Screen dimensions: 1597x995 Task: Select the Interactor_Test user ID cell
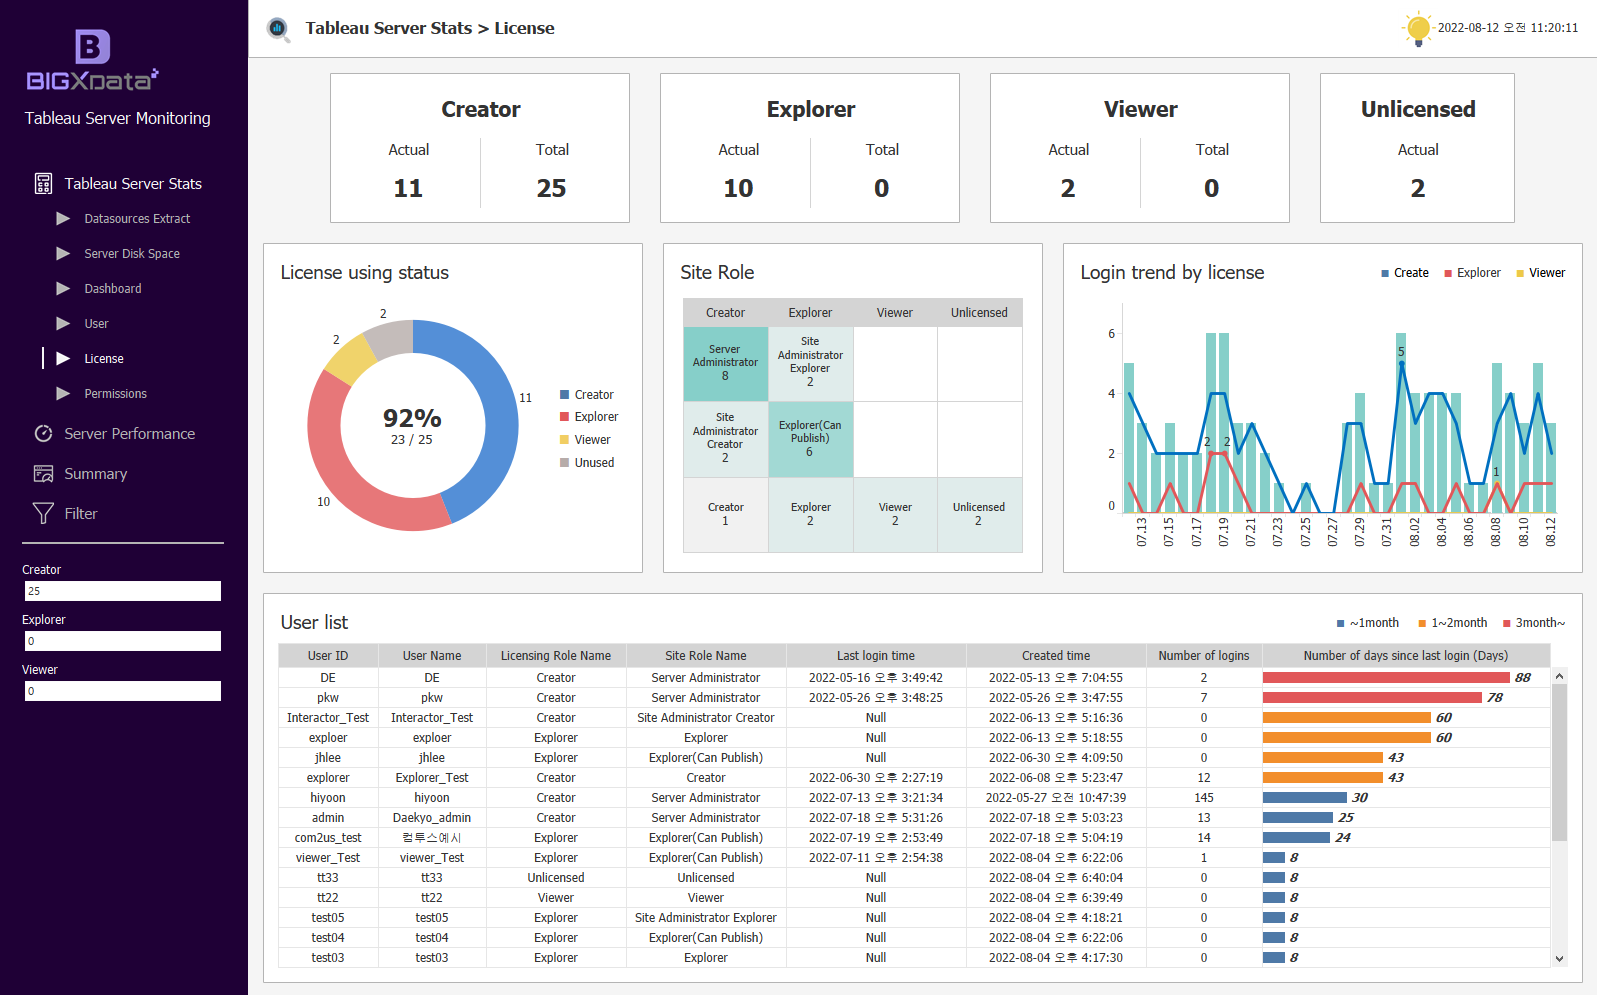pyautogui.click(x=328, y=717)
